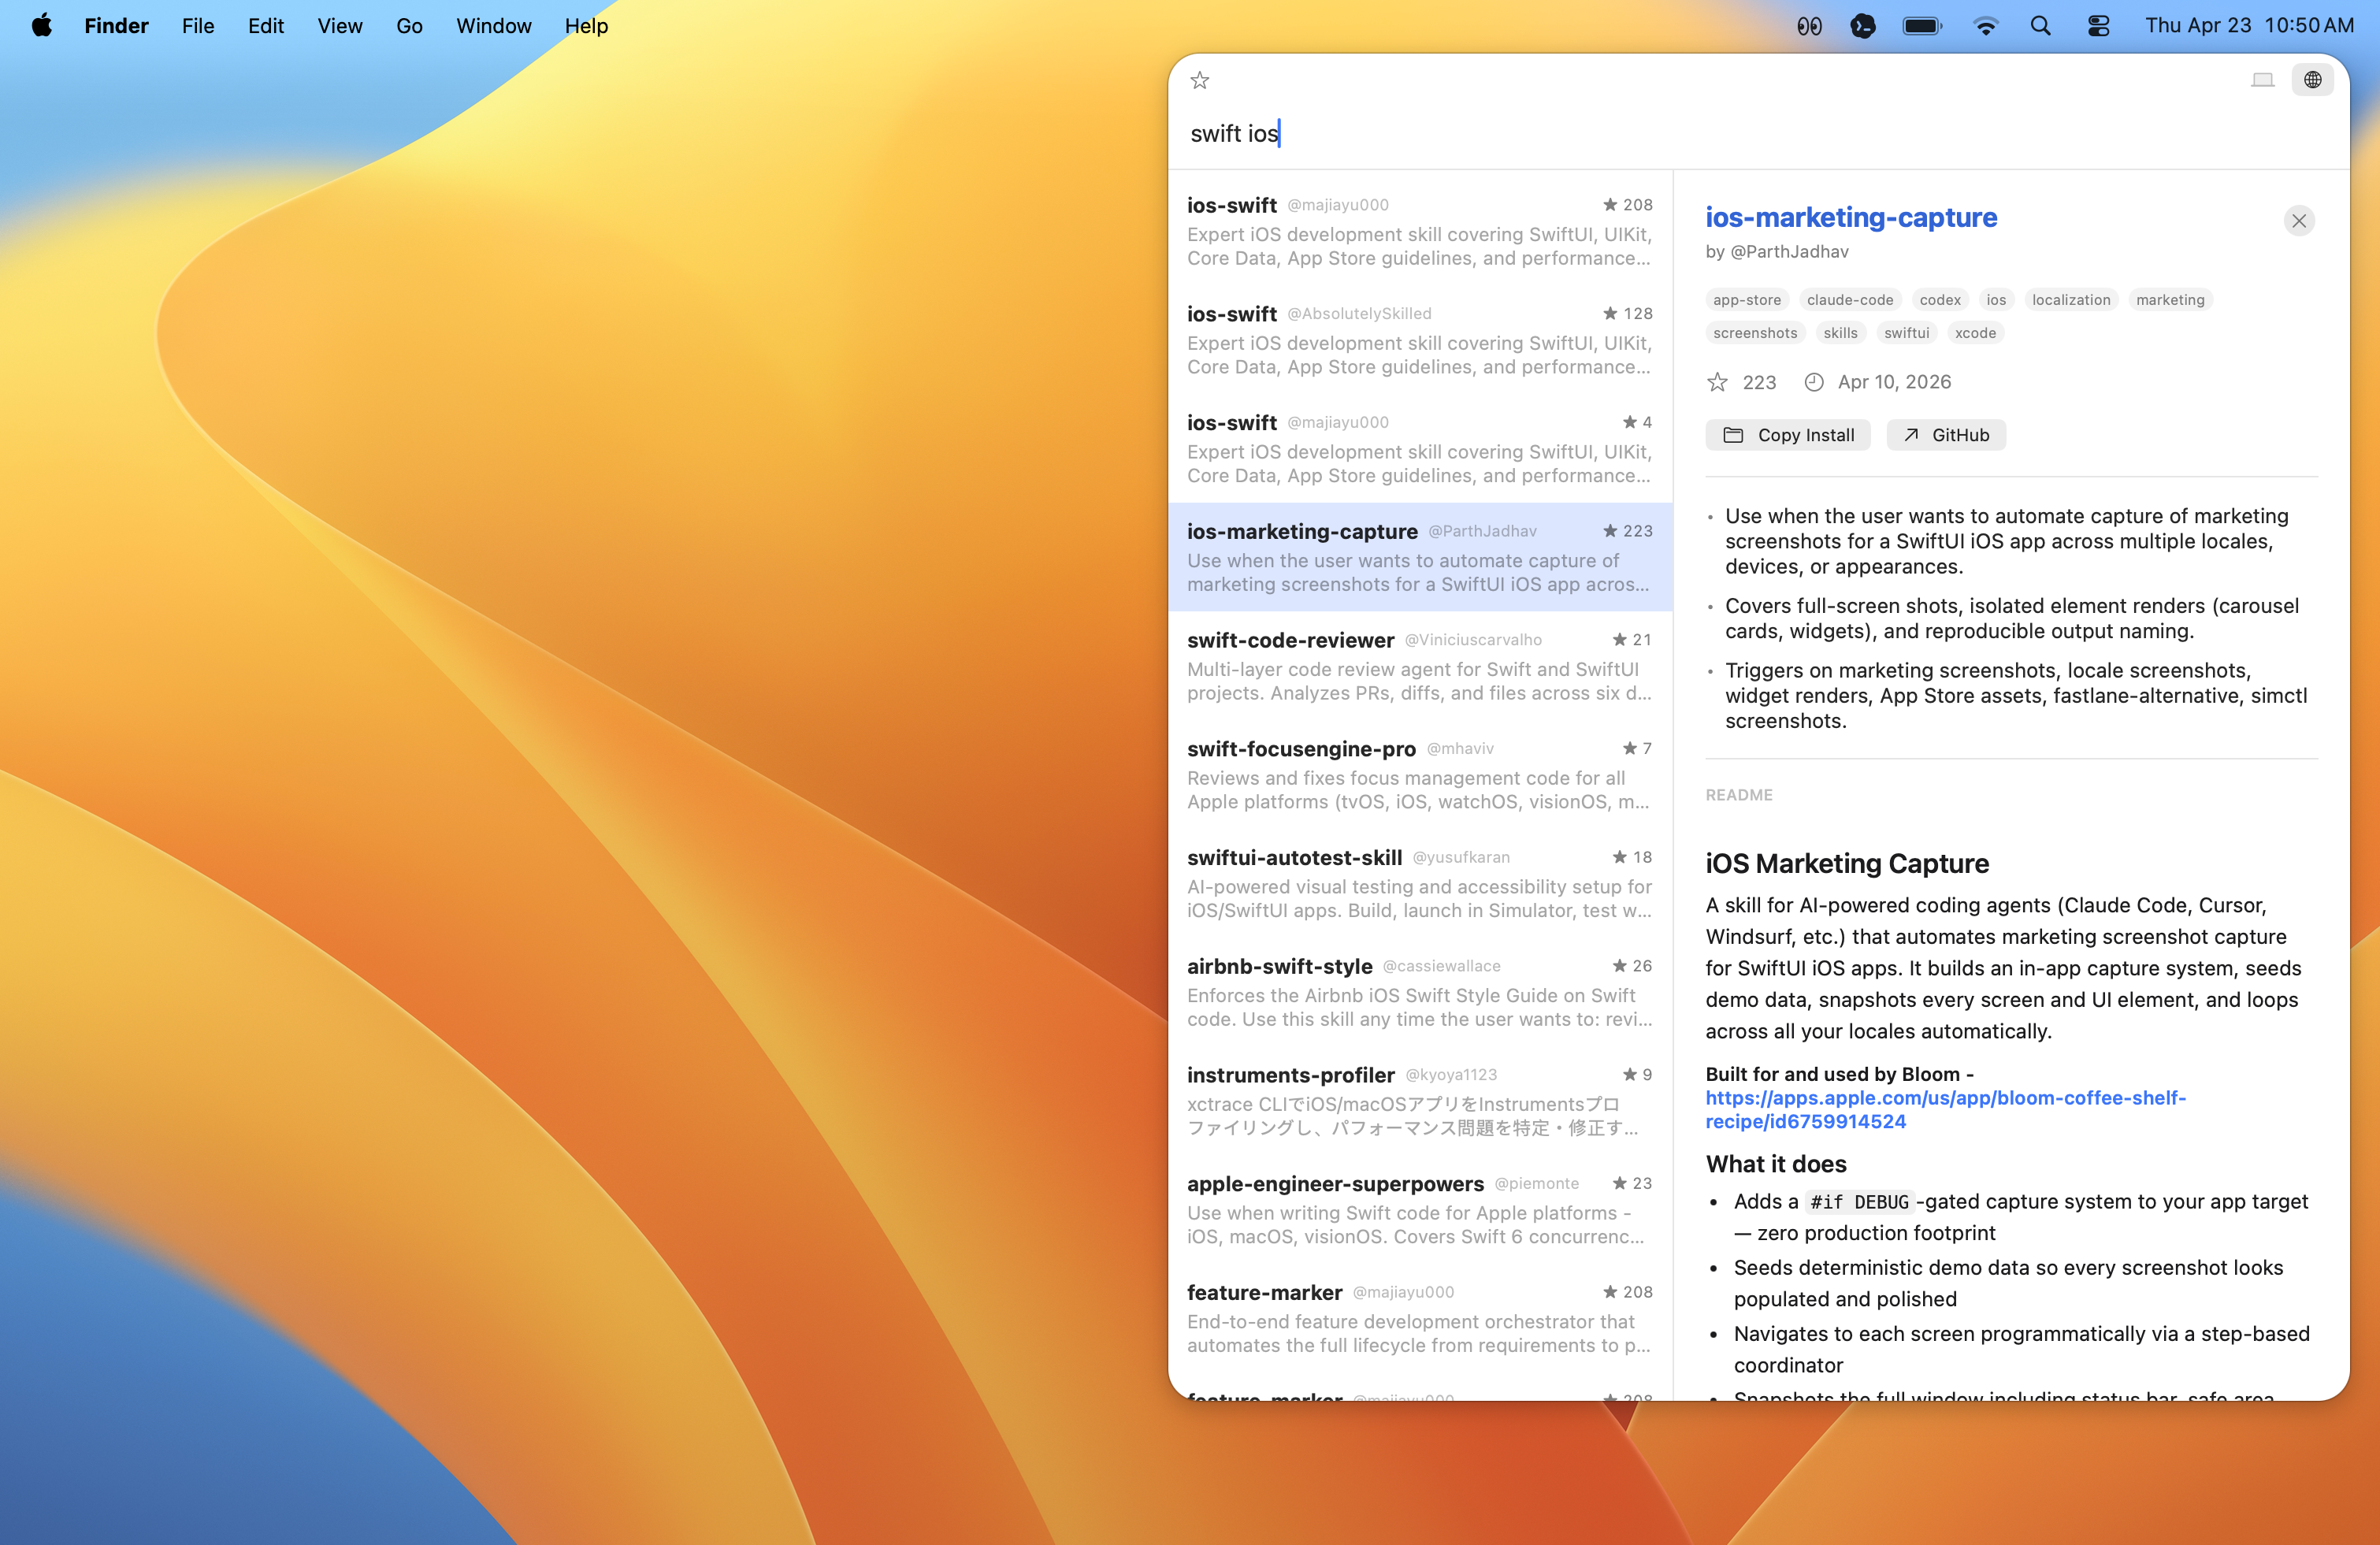
Task: Select the swift-focusengine-pro result
Action: pyautogui.click(x=1420, y=775)
